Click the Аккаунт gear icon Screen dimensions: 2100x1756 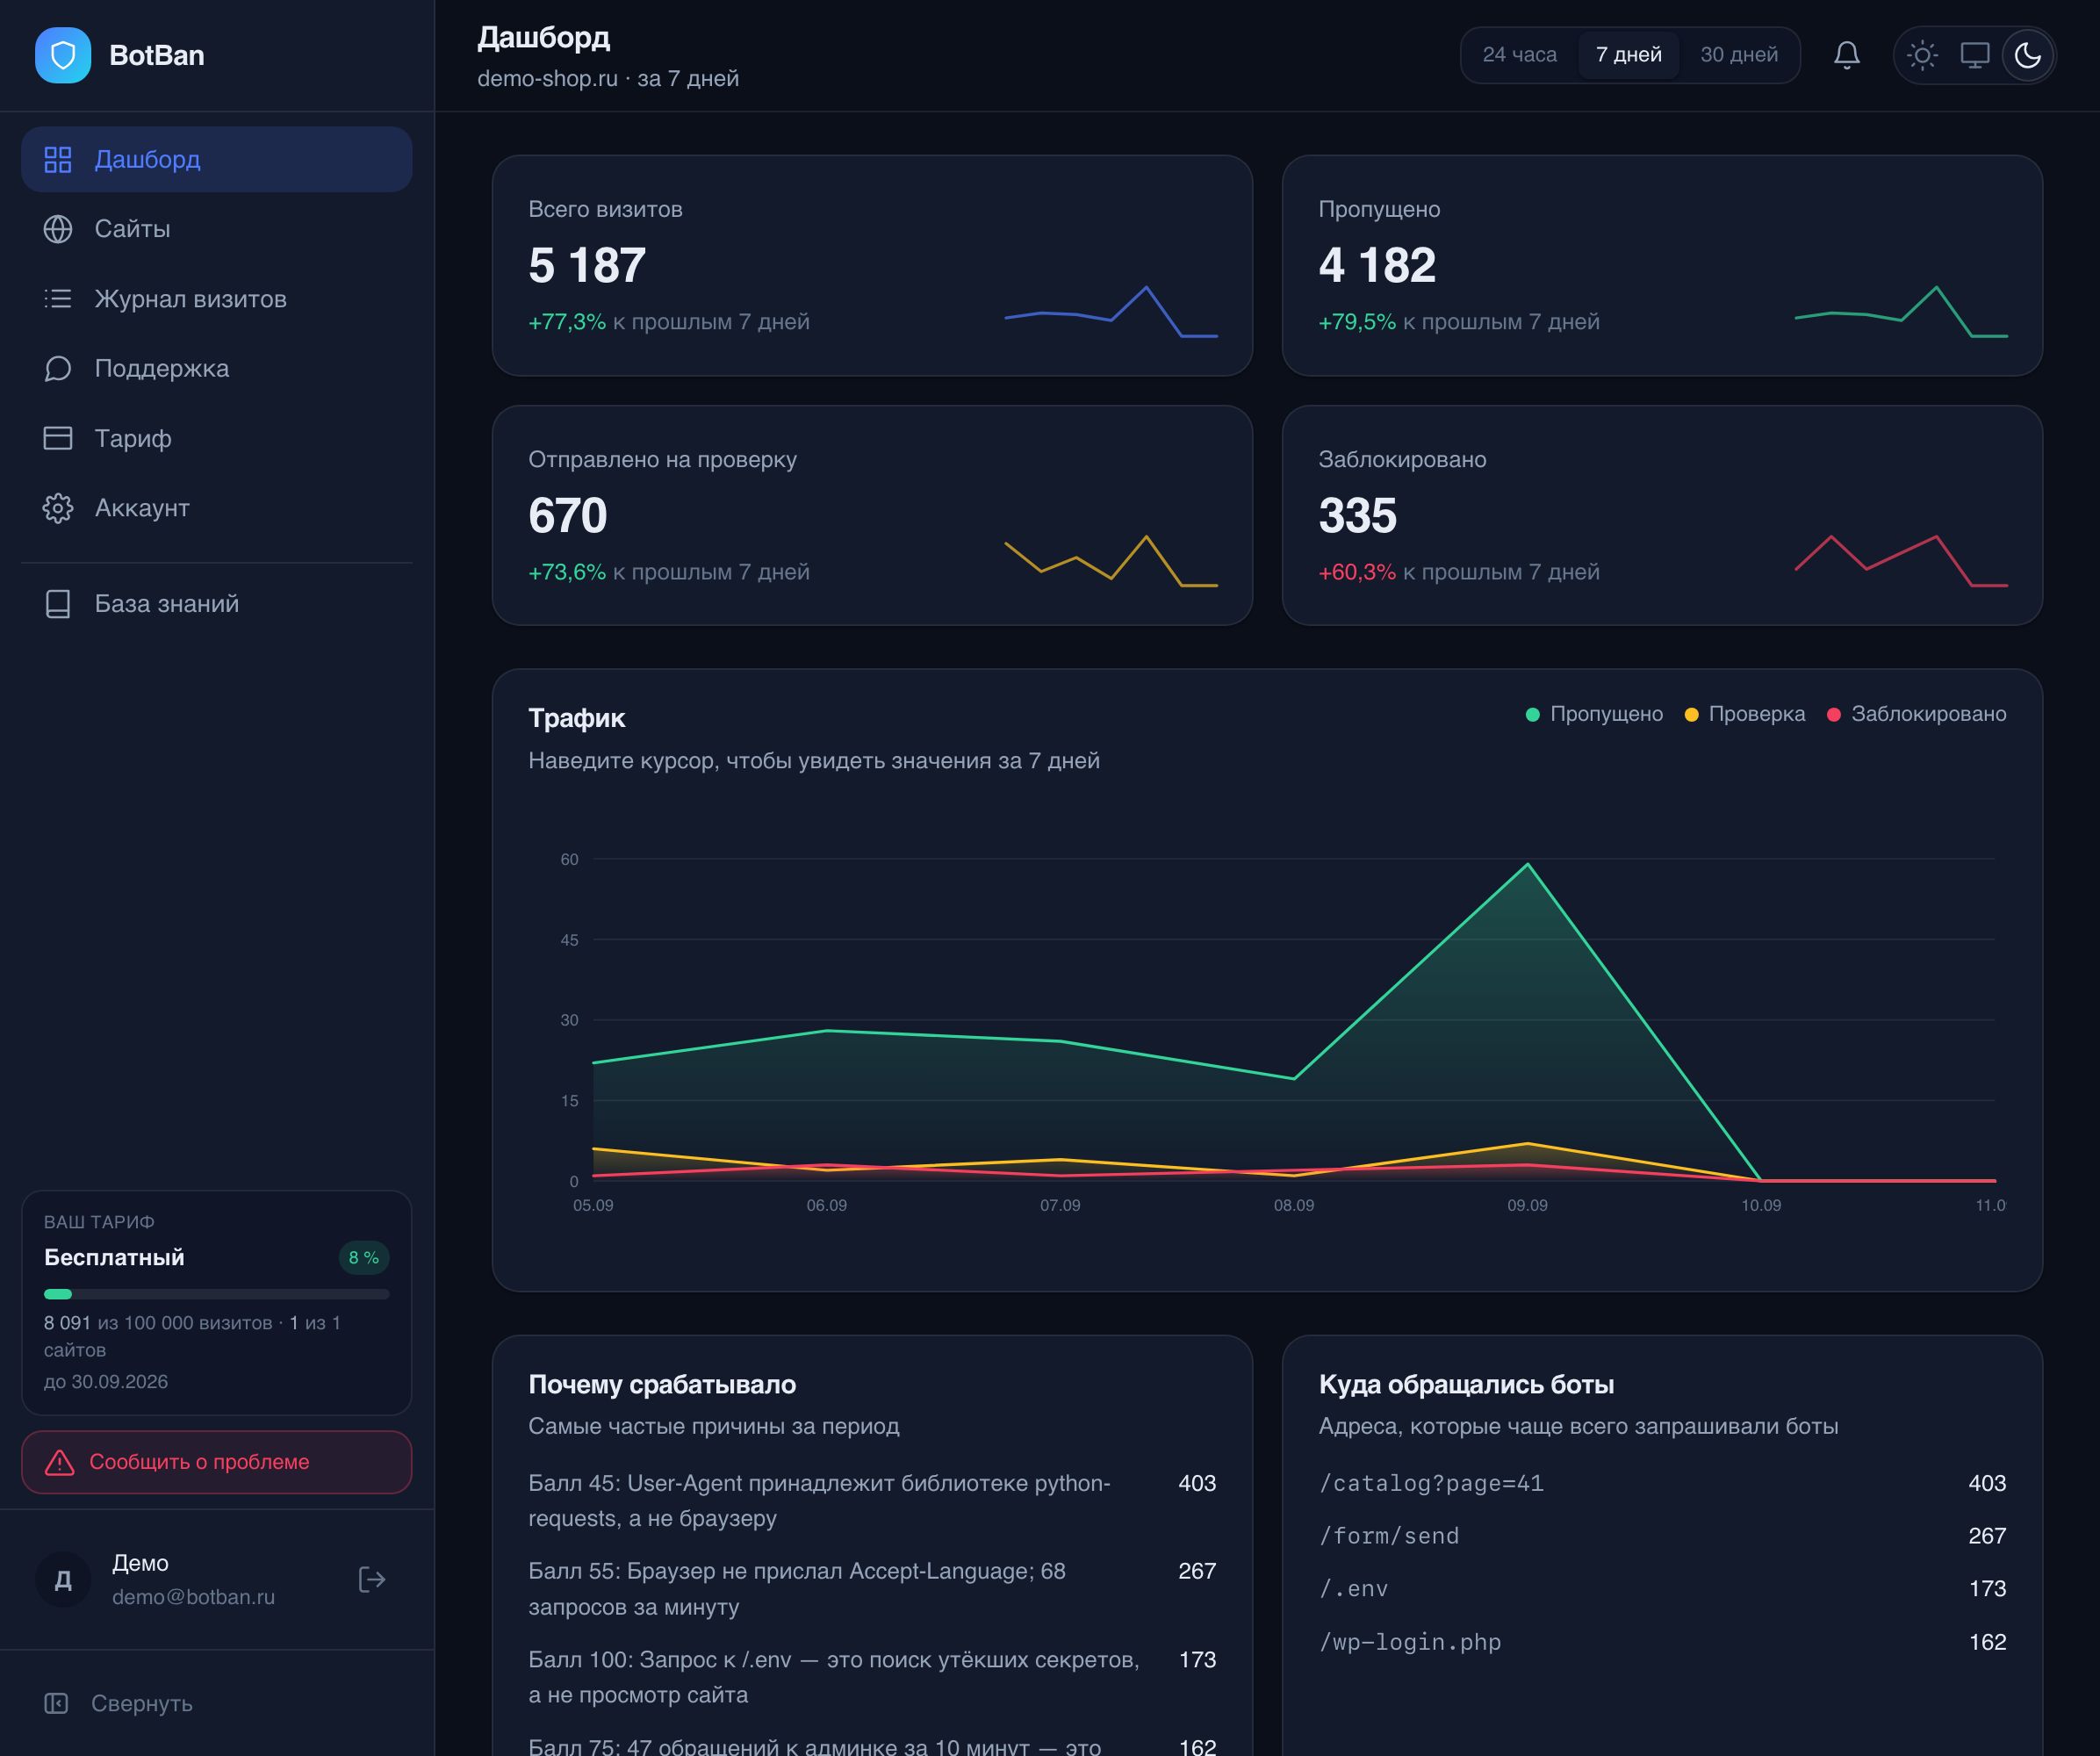tap(58, 508)
